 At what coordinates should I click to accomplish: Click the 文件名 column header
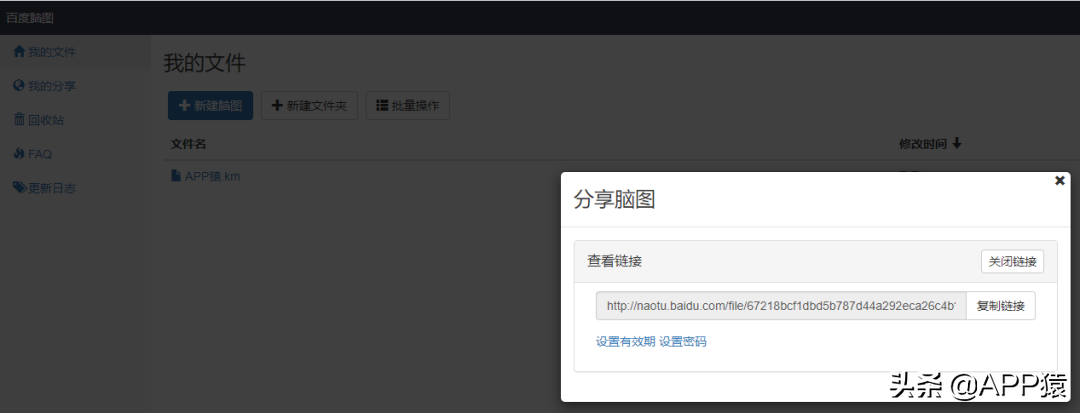(x=189, y=144)
